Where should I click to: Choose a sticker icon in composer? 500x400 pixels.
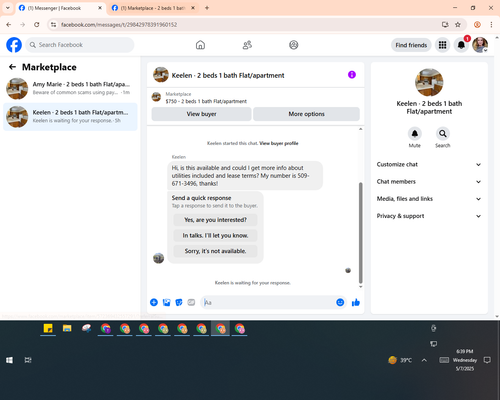(x=179, y=302)
